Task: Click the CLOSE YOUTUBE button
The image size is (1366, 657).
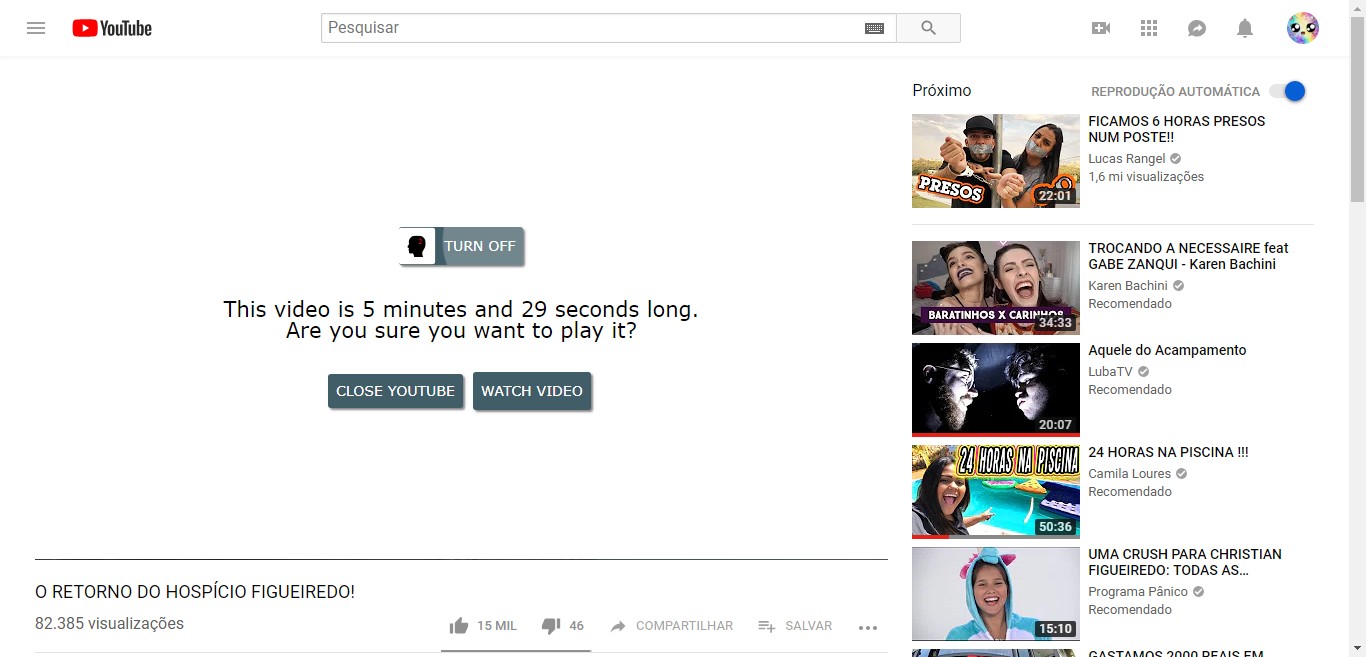Action: pyautogui.click(x=395, y=391)
